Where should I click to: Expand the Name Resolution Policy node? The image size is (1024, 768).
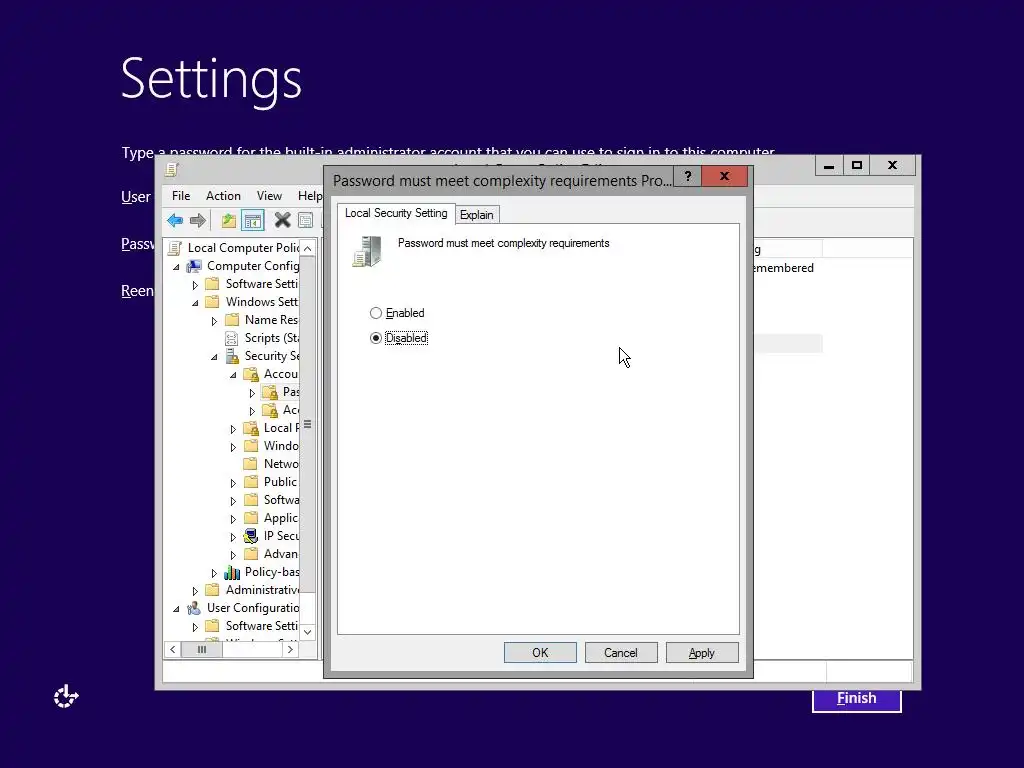point(214,321)
